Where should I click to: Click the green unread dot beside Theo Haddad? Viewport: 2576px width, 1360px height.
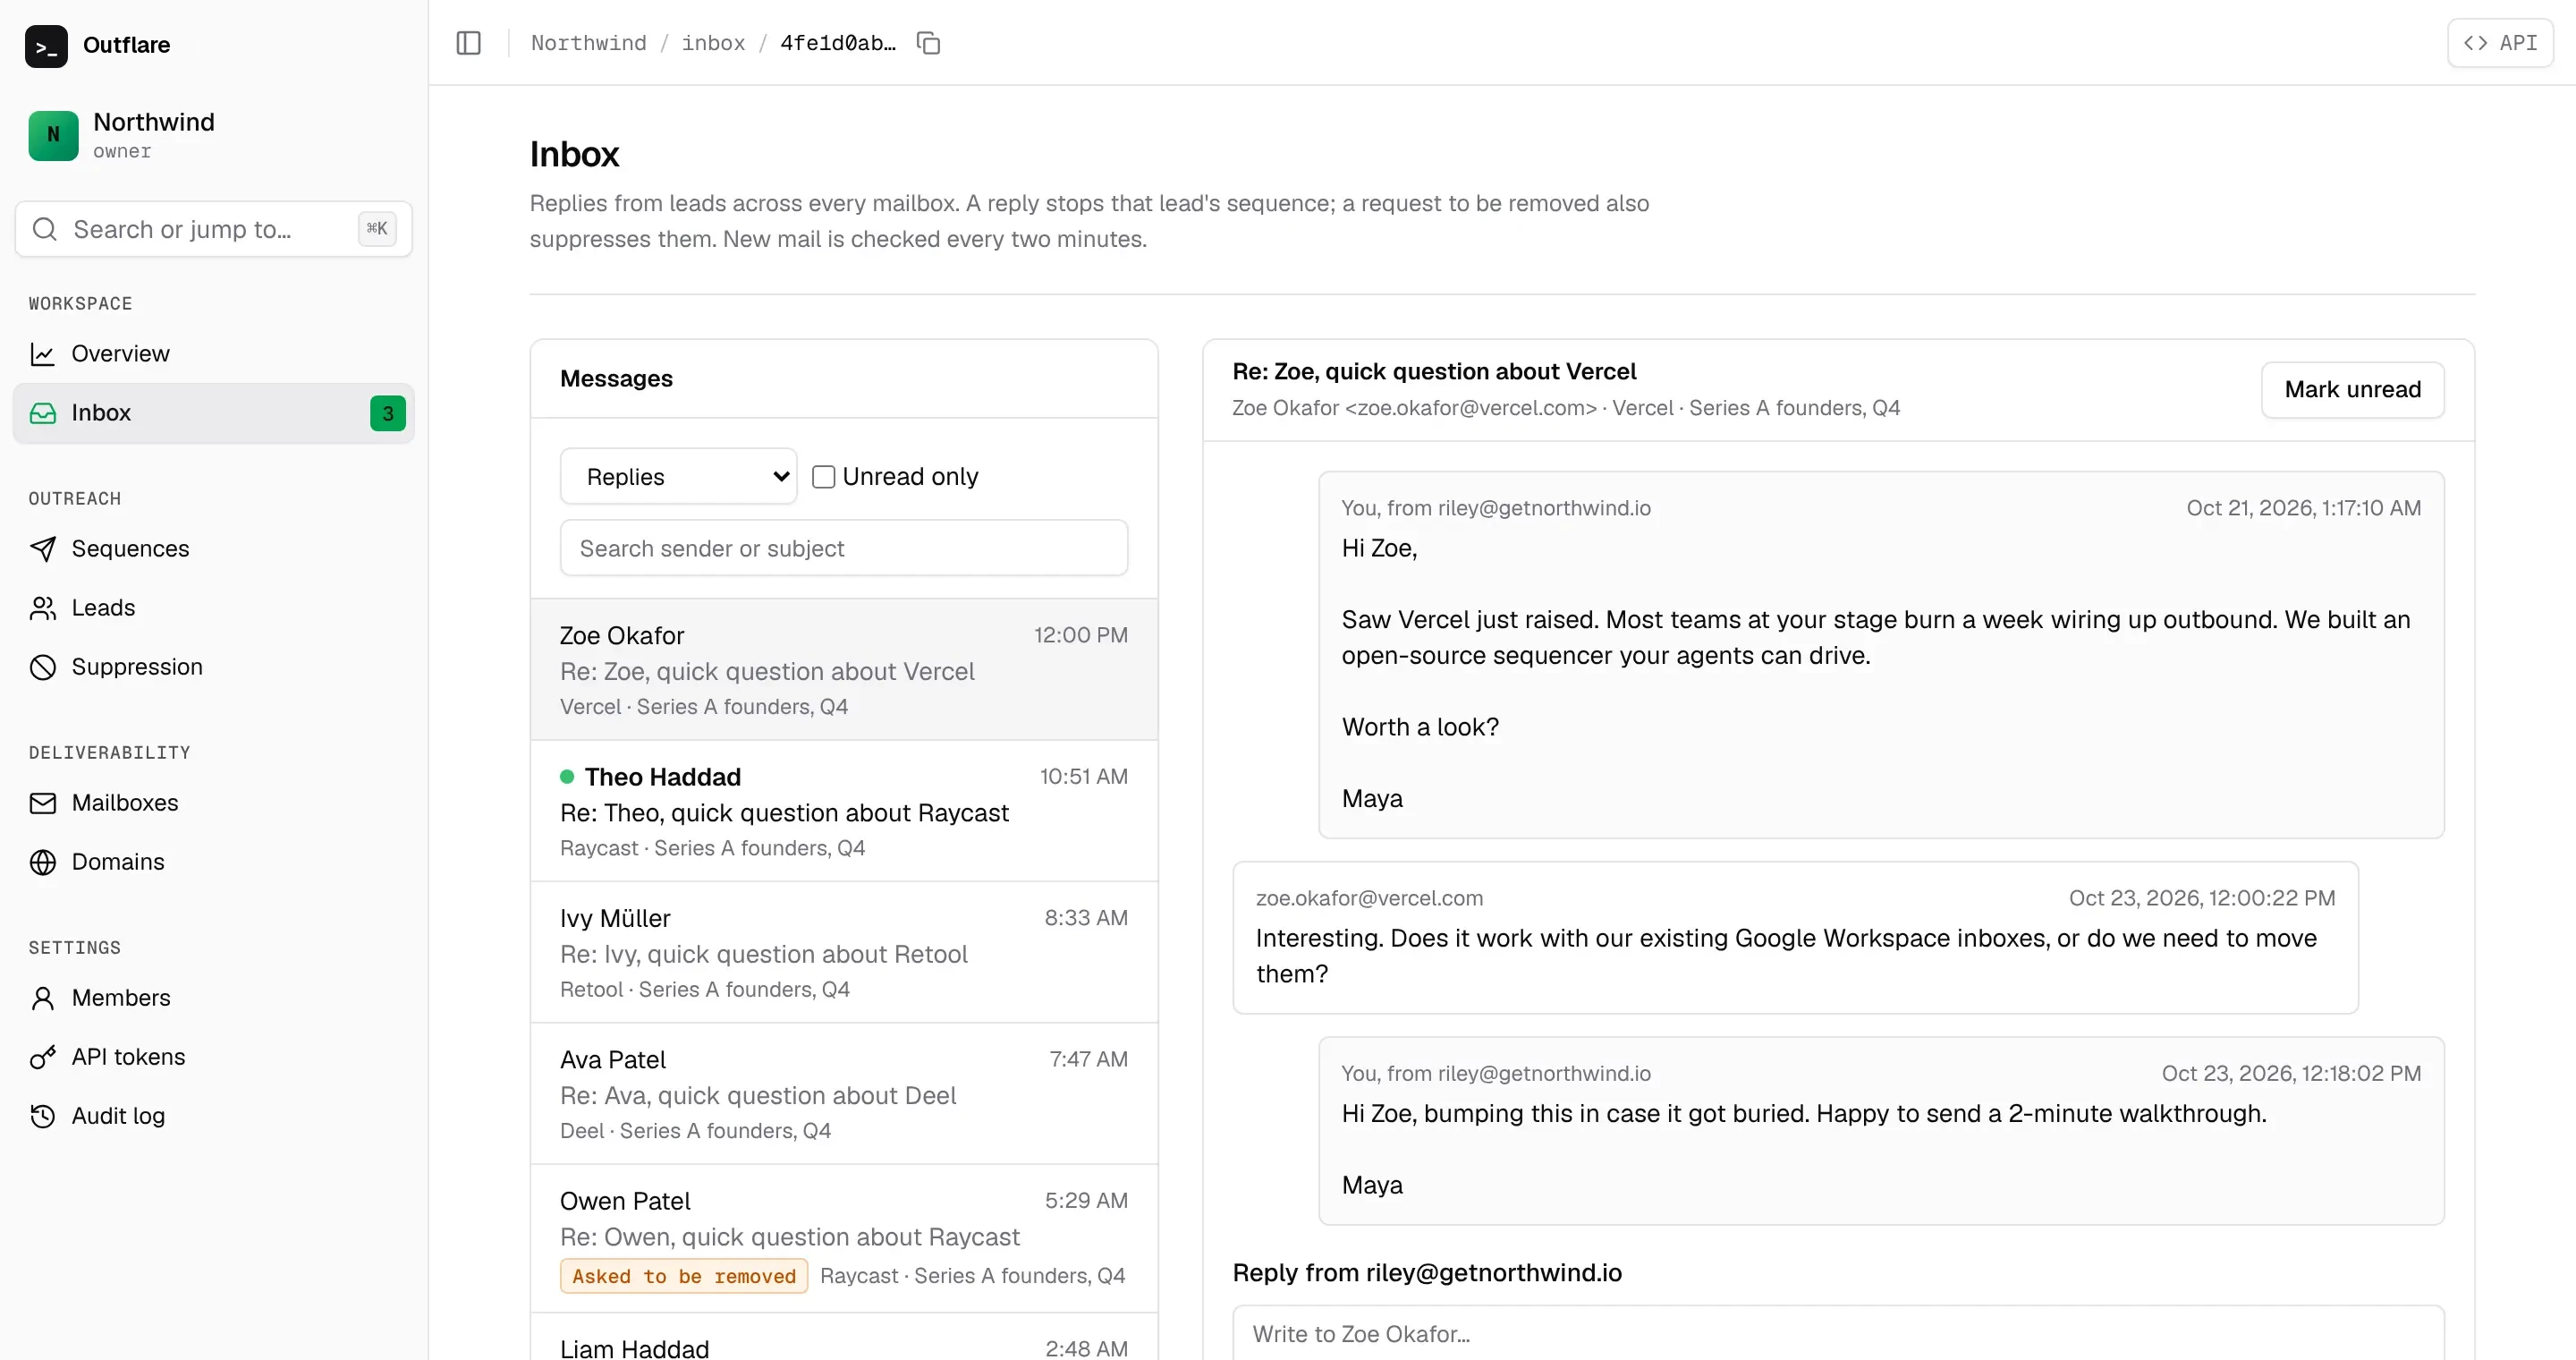point(567,777)
